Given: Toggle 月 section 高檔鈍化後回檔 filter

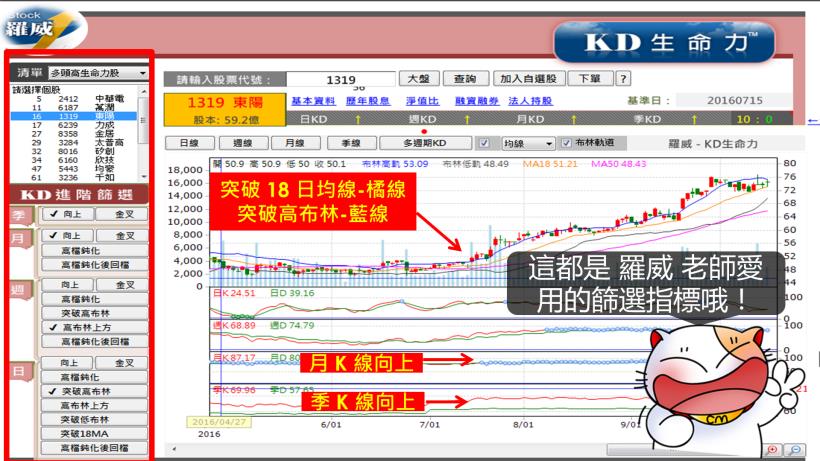Looking at the screenshot, I should click(x=95, y=264).
